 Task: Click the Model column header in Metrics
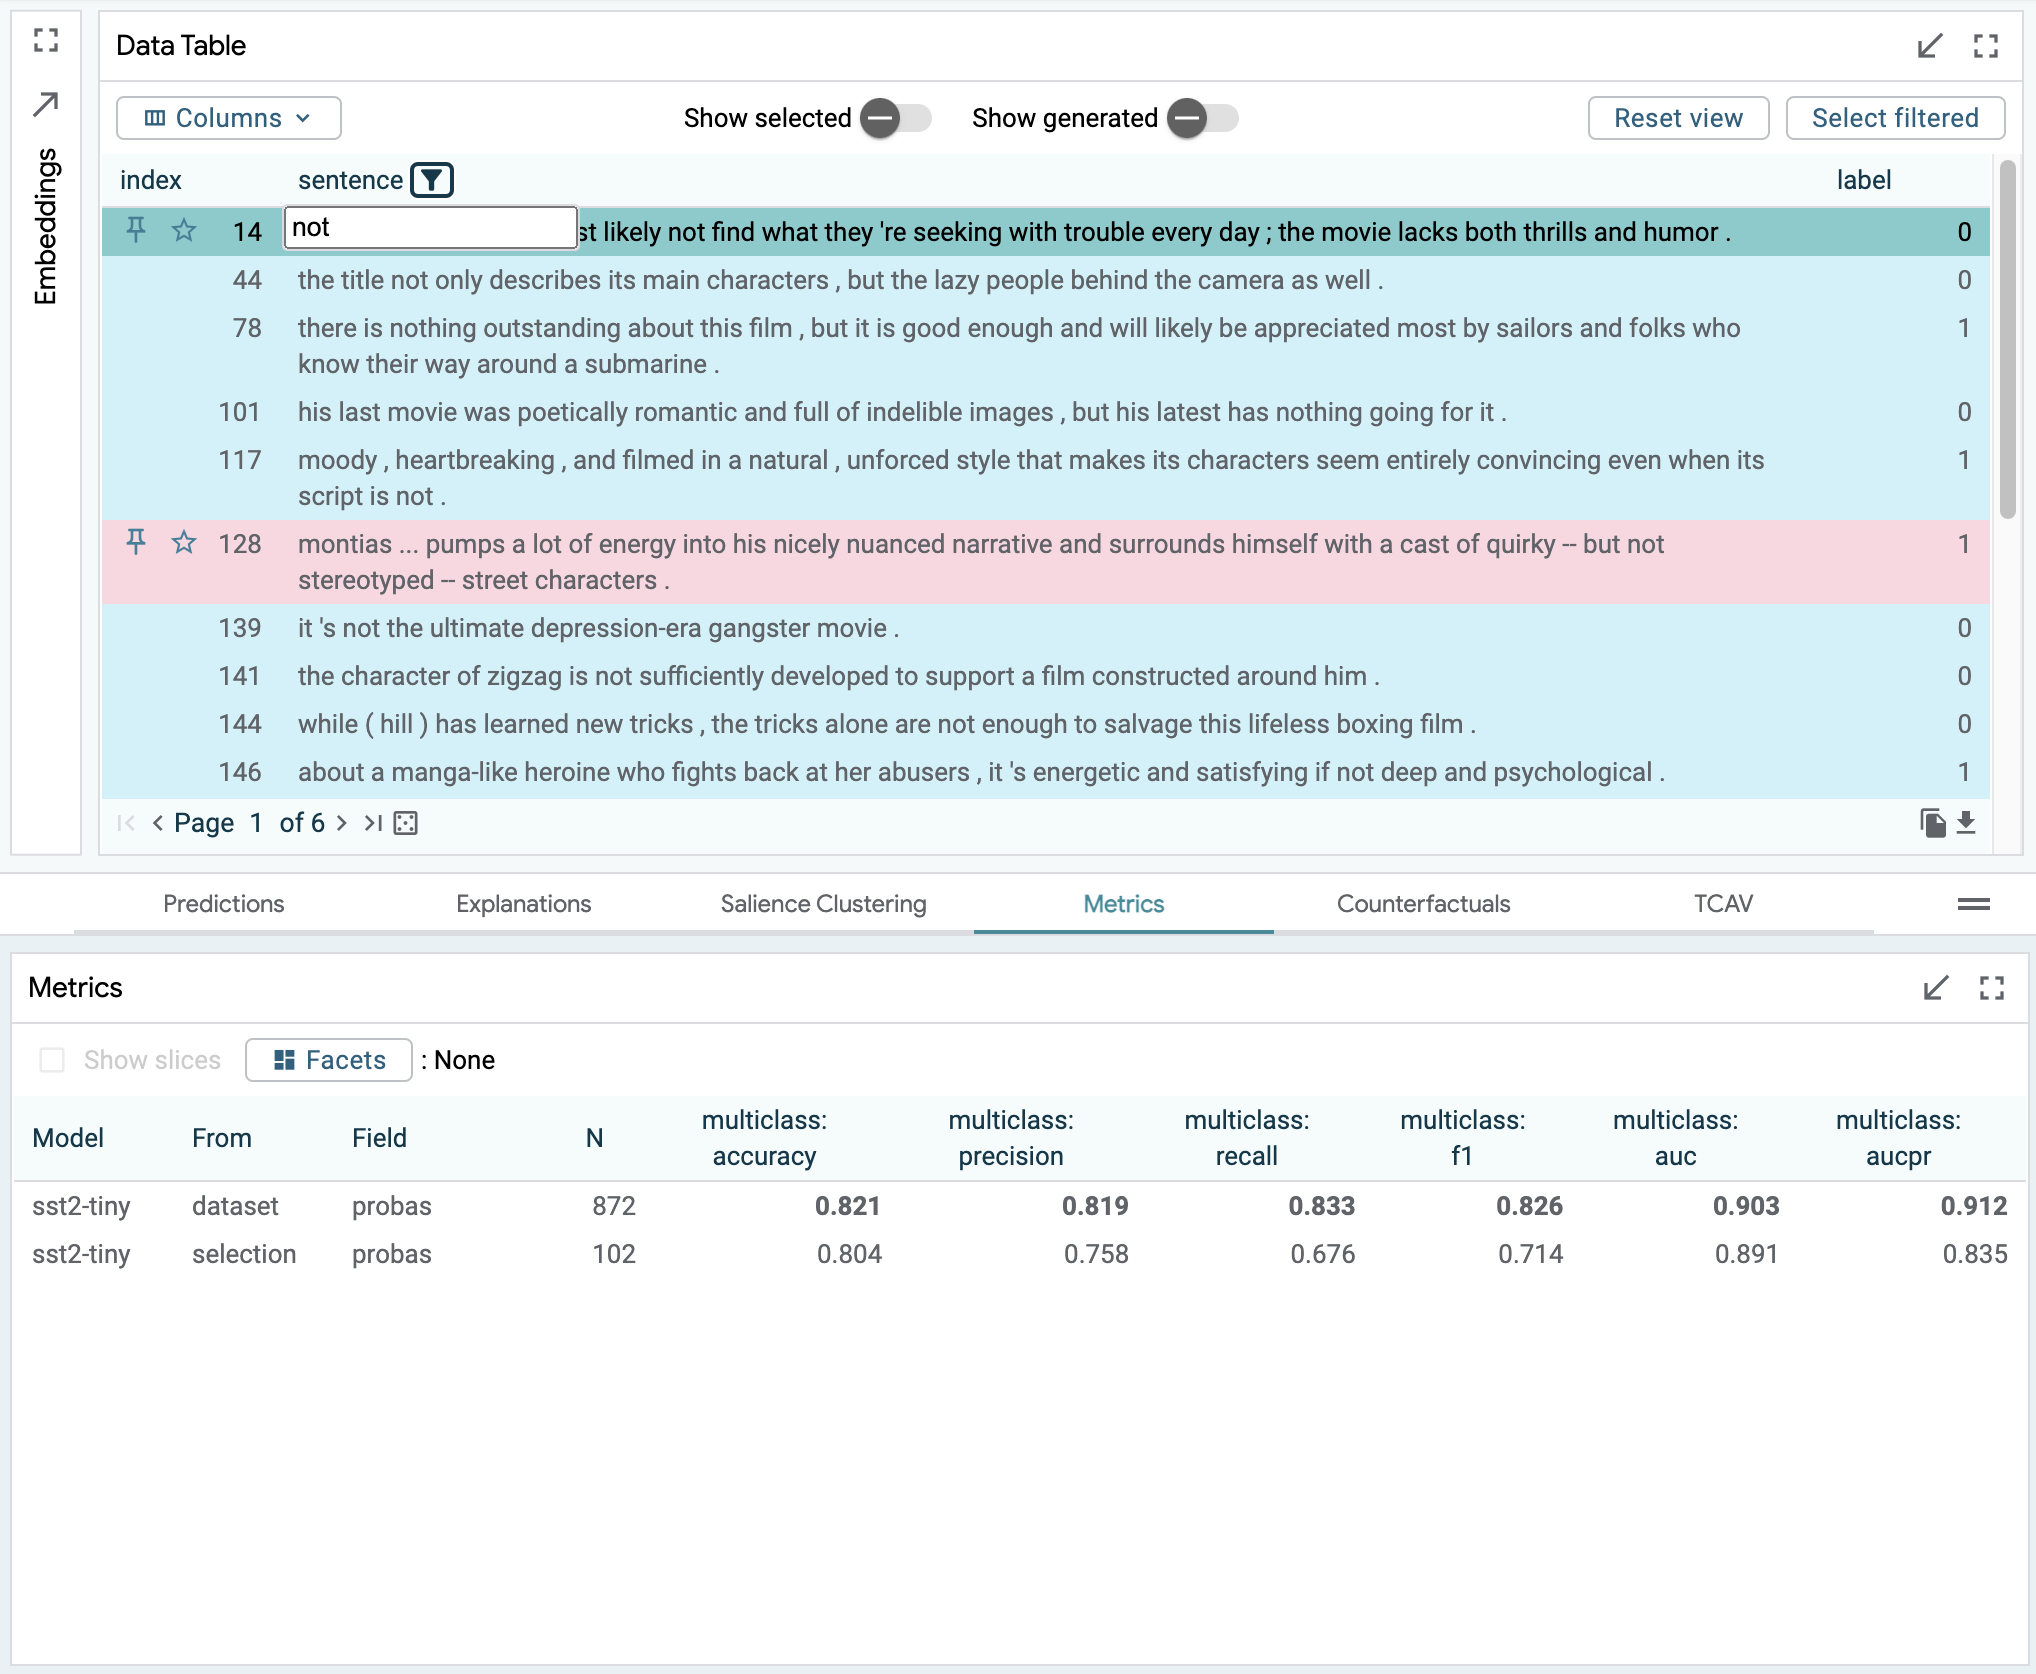click(68, 1138)
